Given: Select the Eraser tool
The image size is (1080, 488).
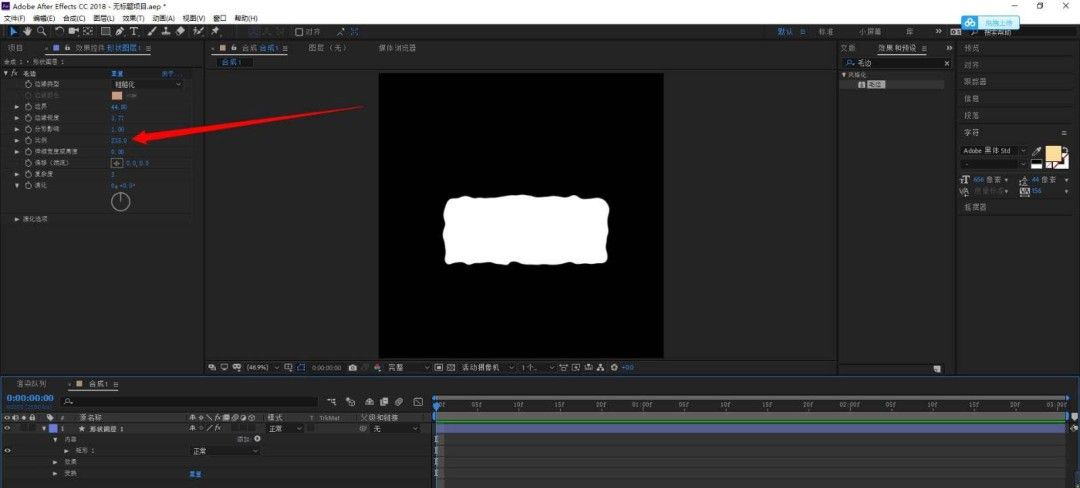Looking at the screenshot, I should click(179, 32).
